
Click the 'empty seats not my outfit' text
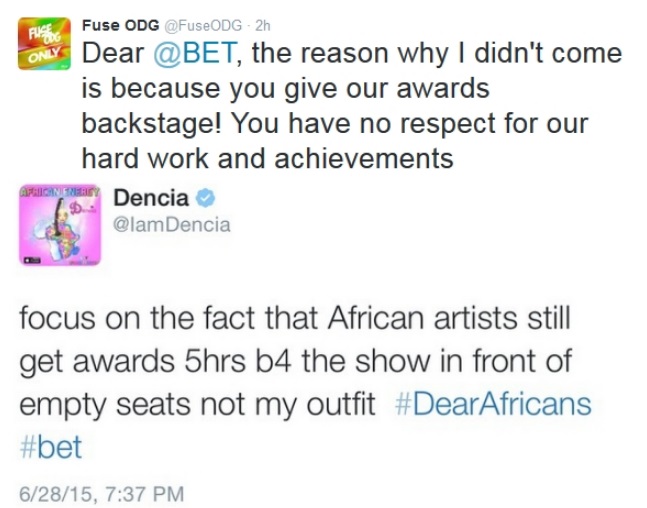197,404
